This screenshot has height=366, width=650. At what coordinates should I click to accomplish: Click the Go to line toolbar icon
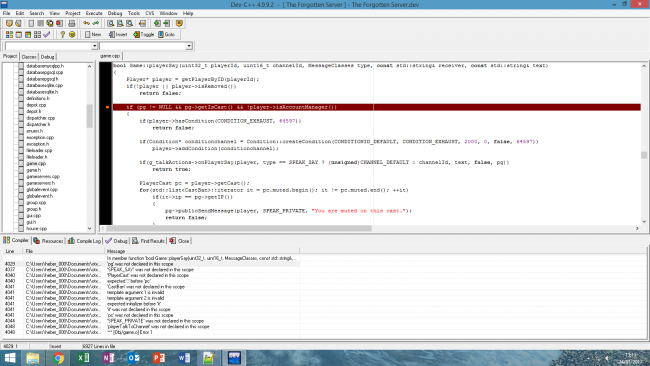[x=142, y=24]
